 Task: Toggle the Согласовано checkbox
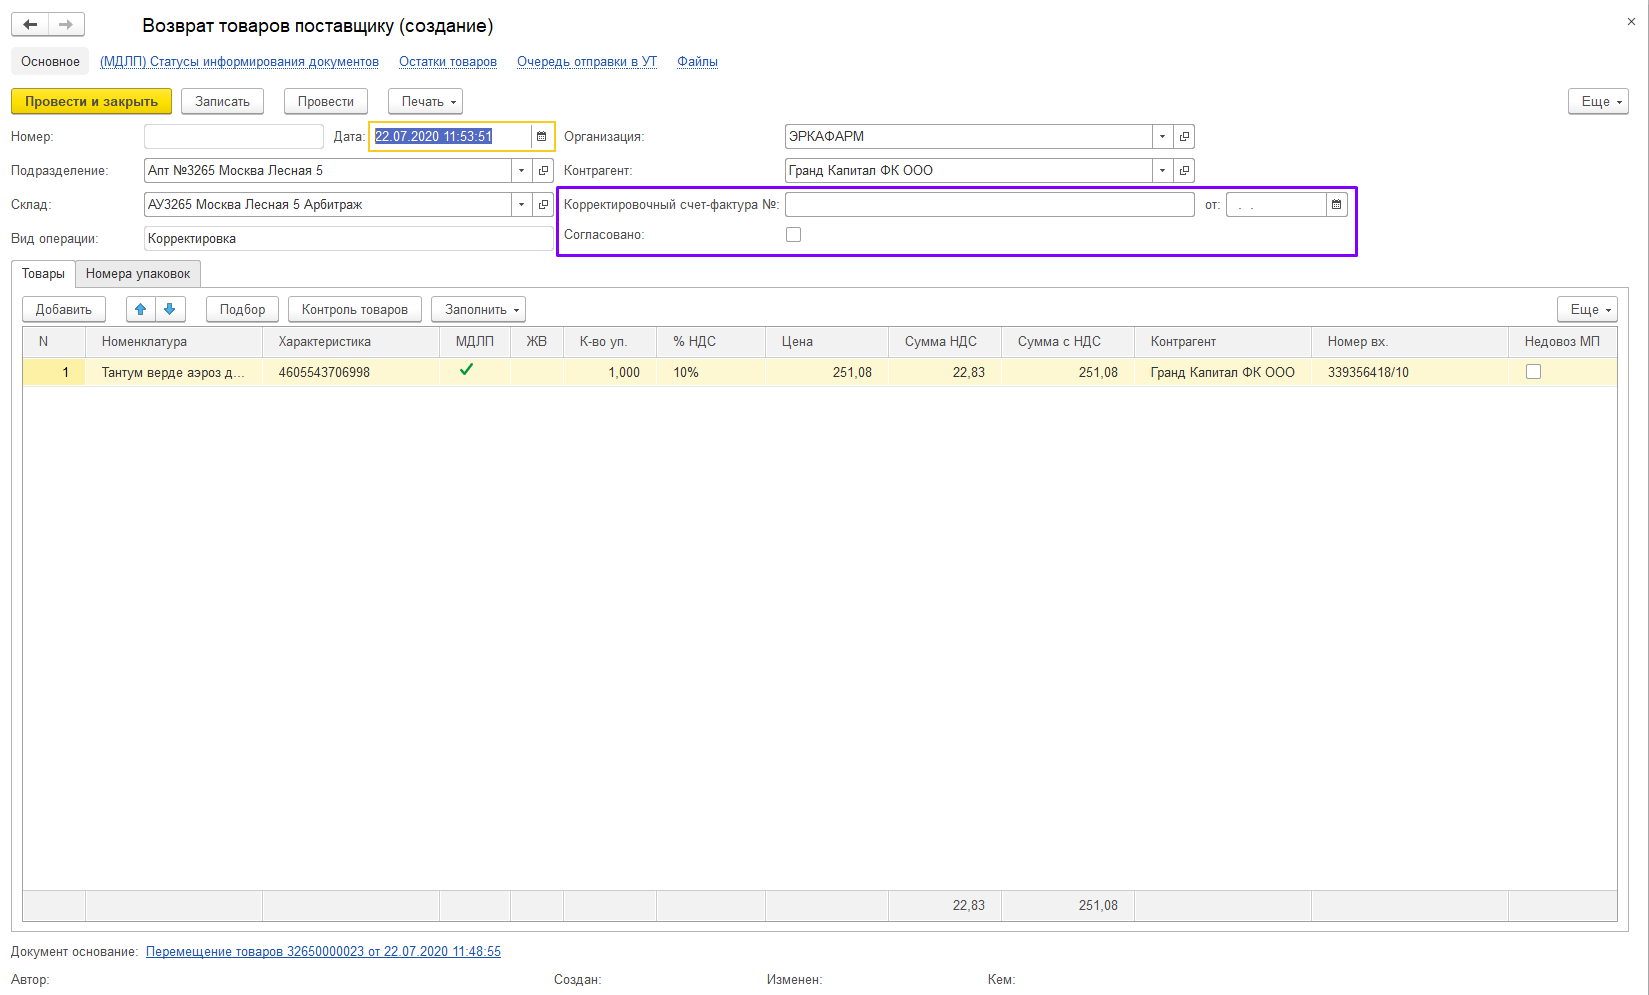tap(794, 235)
